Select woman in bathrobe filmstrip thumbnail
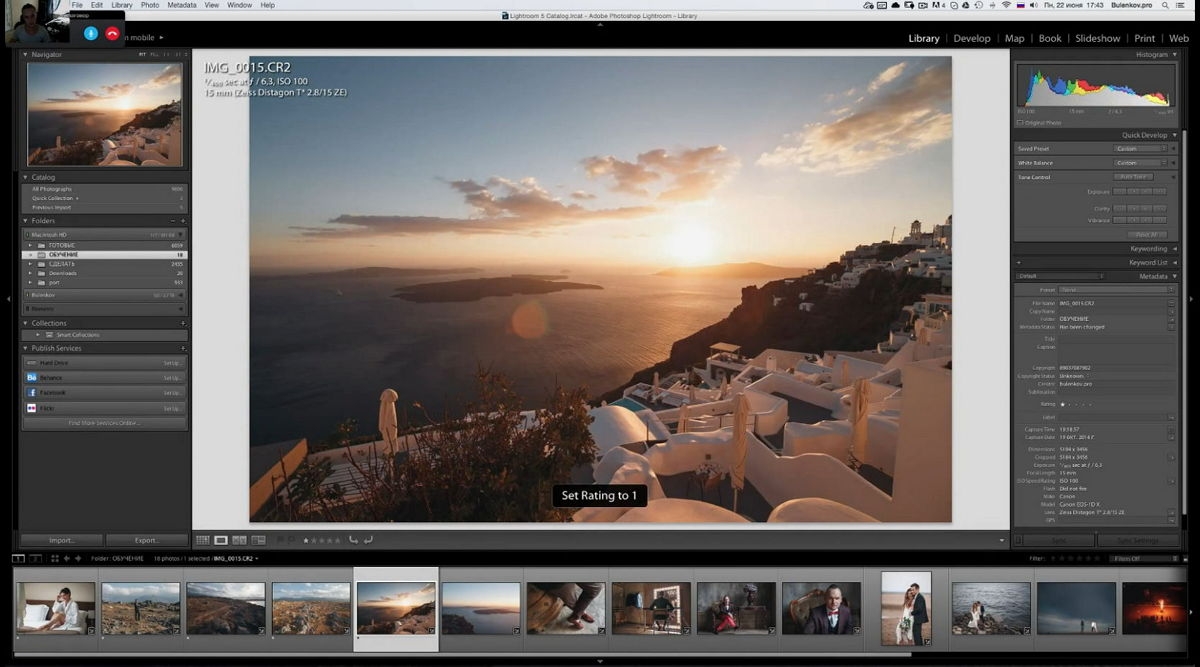 [x=56, y=608]
